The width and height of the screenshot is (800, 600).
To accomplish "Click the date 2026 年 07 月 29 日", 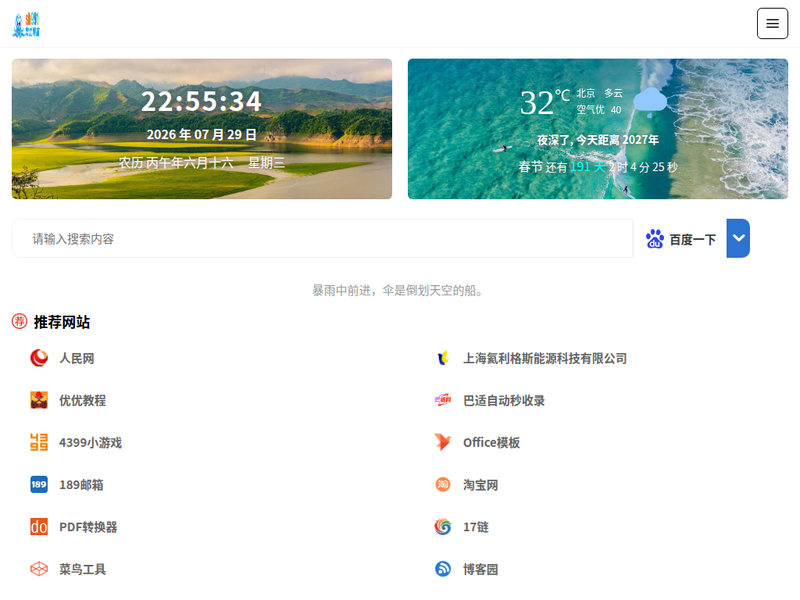I will pos(202,134).
